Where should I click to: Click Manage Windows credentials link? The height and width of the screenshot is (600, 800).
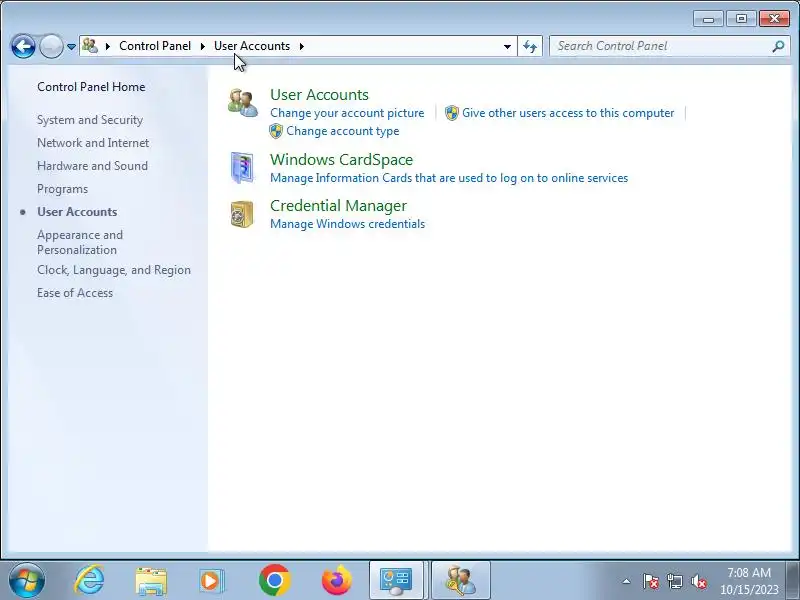[x=347, y=224]
